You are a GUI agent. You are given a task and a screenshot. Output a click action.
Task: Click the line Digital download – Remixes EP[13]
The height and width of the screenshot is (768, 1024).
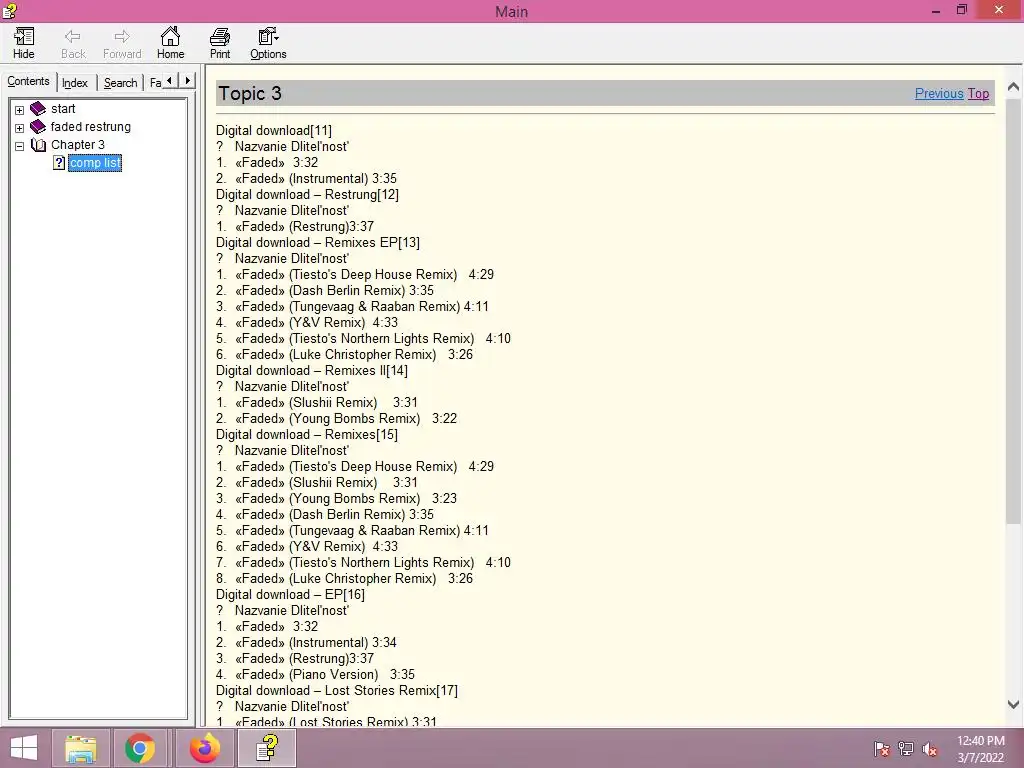tap(318, 242)
